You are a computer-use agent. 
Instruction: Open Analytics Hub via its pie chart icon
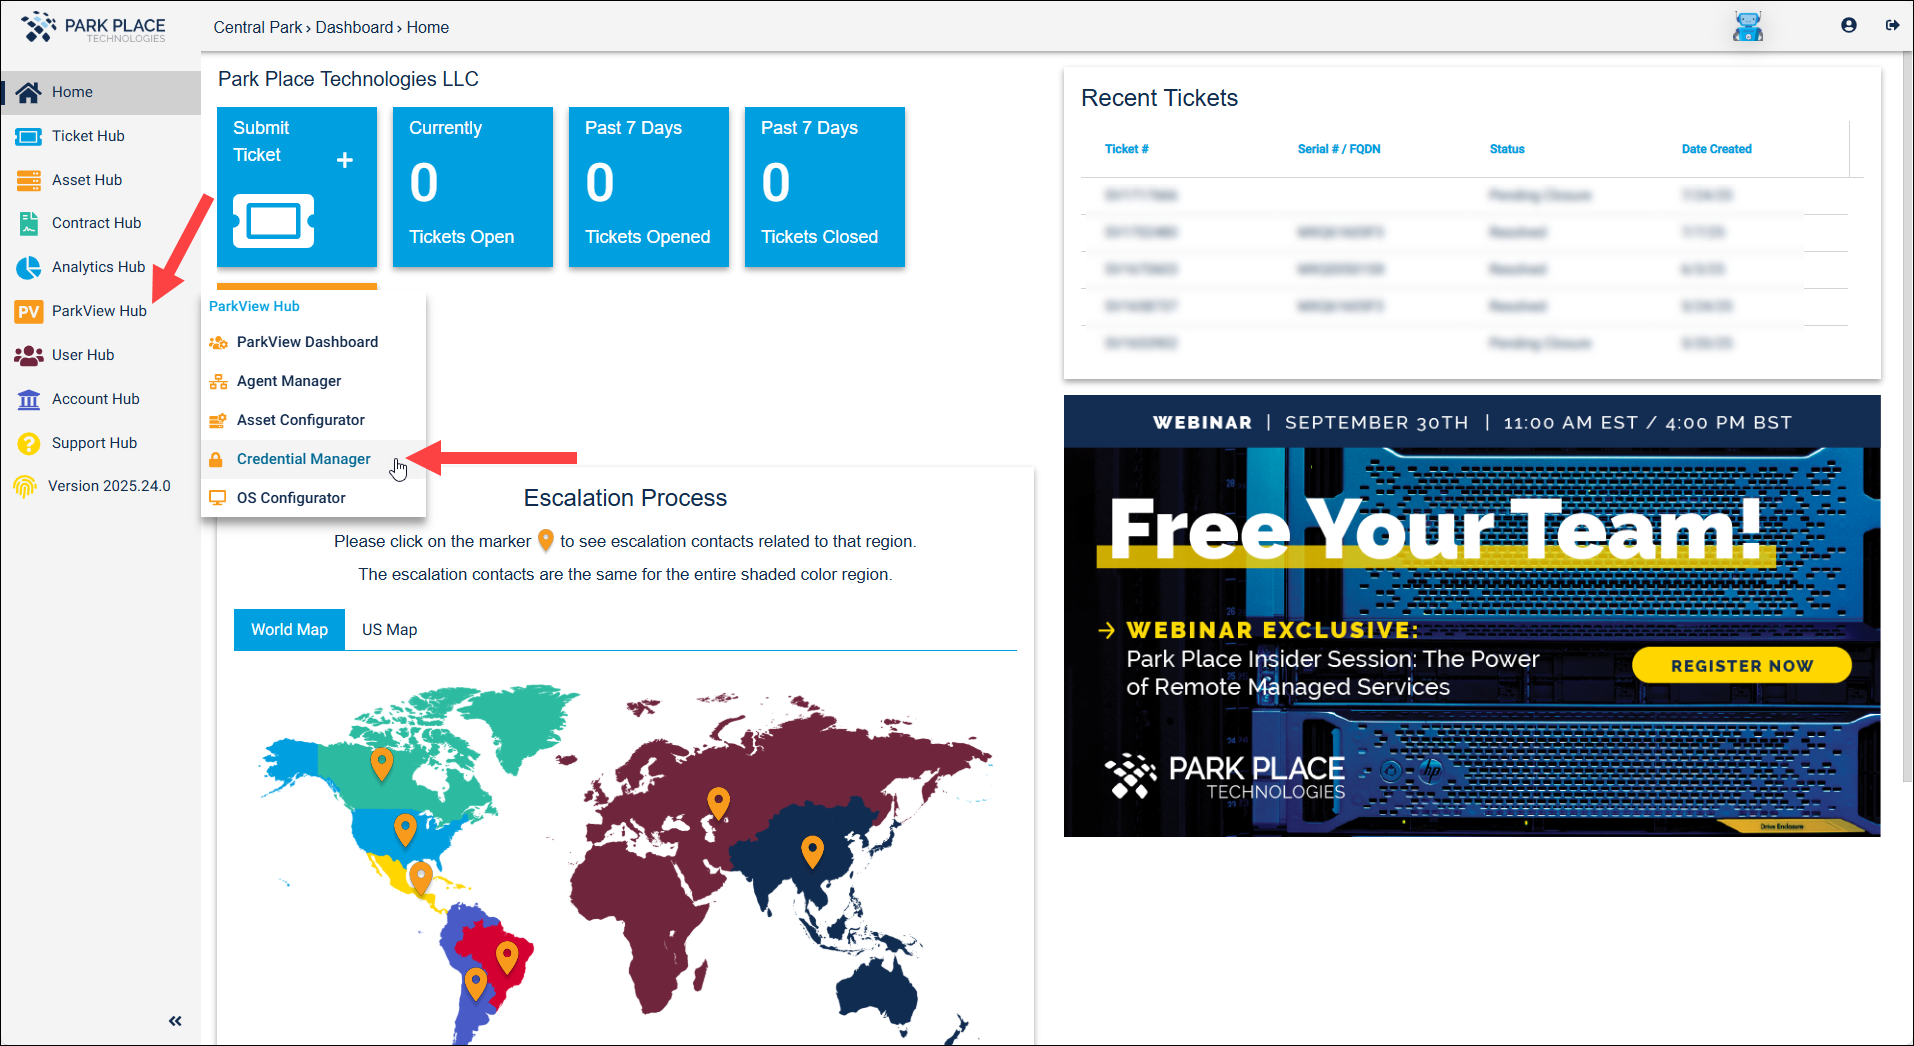click(x=28, y=266)
